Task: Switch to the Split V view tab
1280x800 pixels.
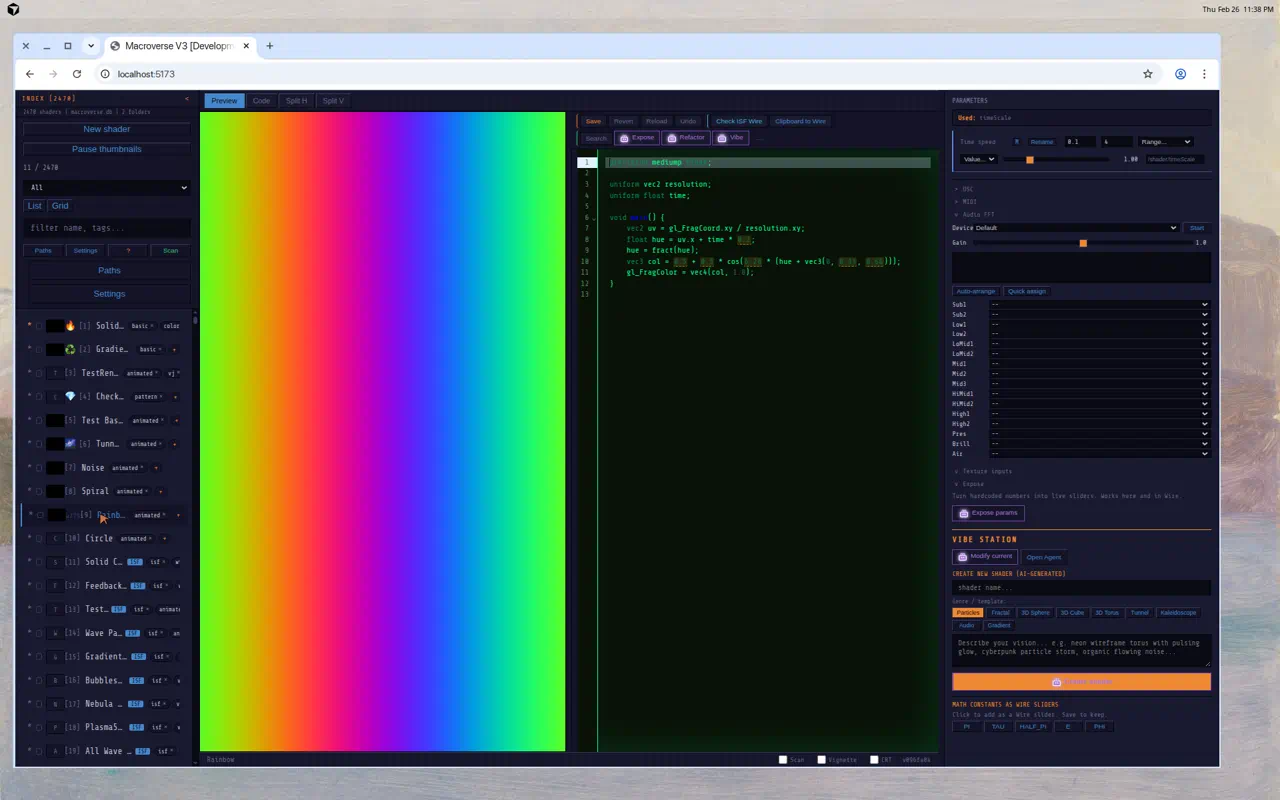Action: click(333, 101)
